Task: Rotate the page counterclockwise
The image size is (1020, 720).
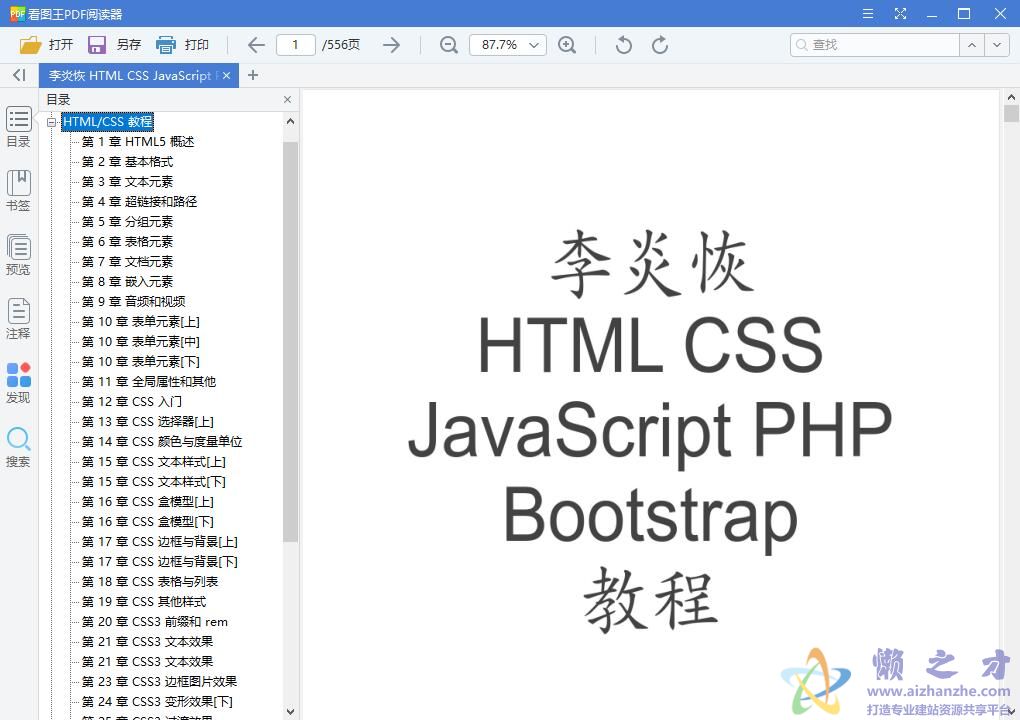Action: point(620,45)
